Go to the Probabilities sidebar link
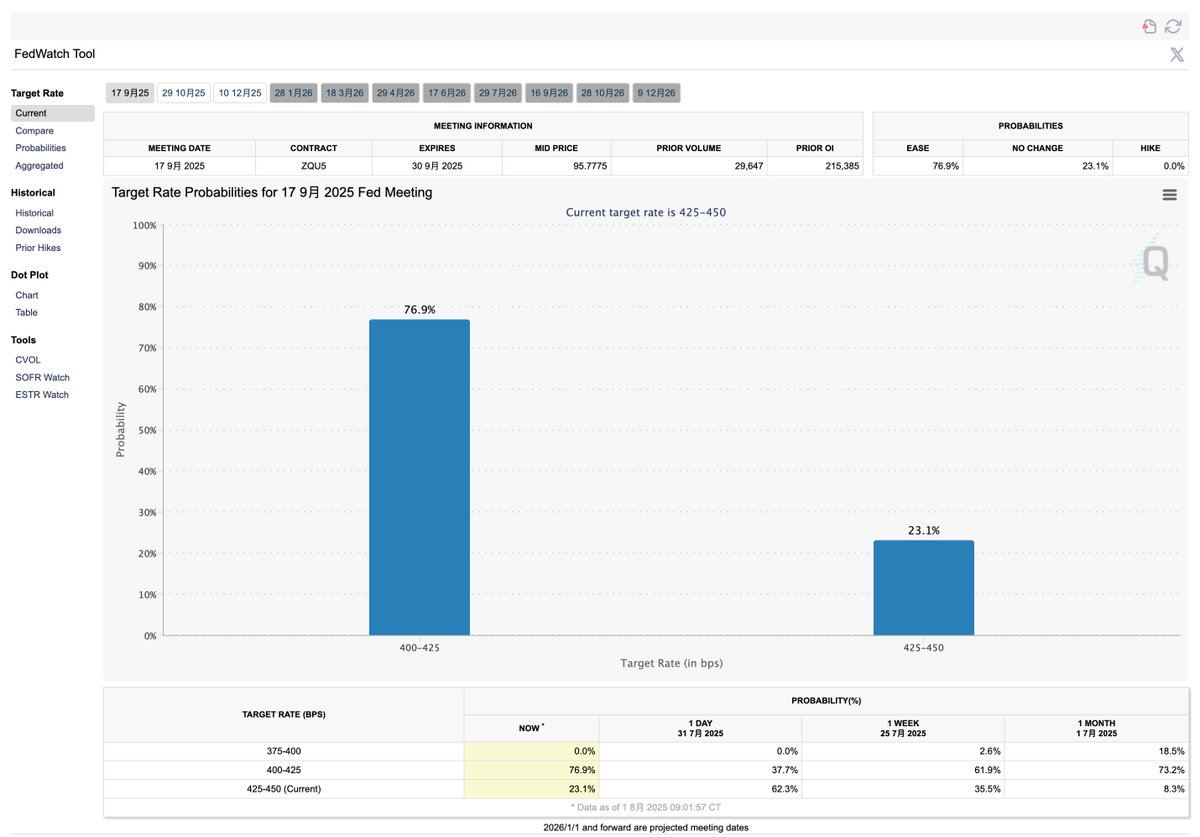 click(41, 148)
